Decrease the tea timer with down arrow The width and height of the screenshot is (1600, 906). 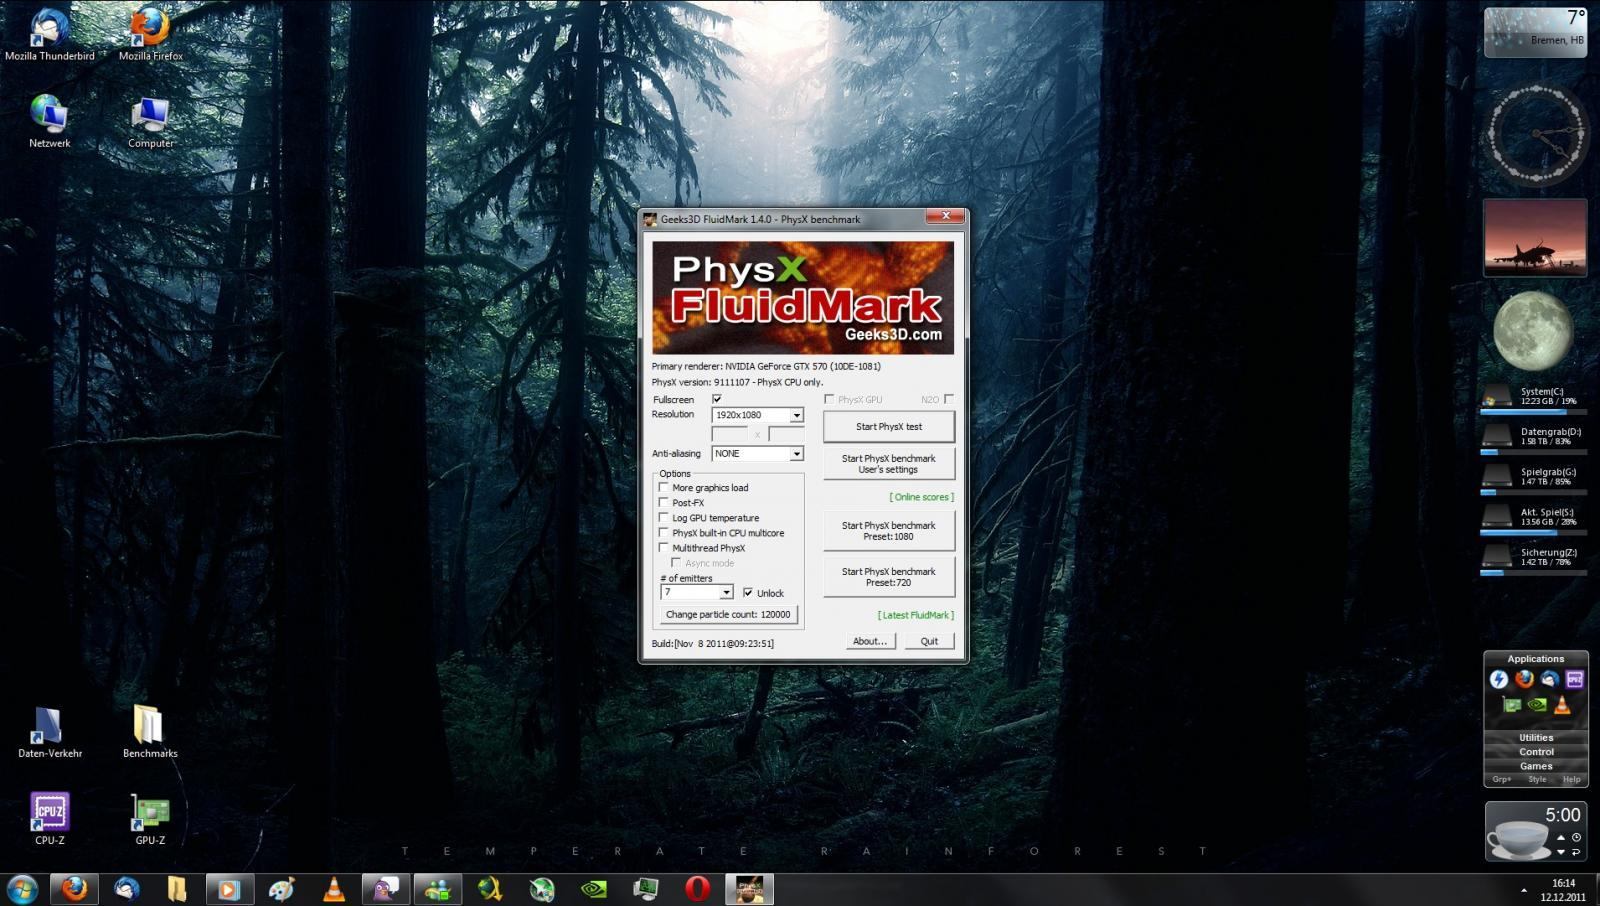(x=1561, y=852)
